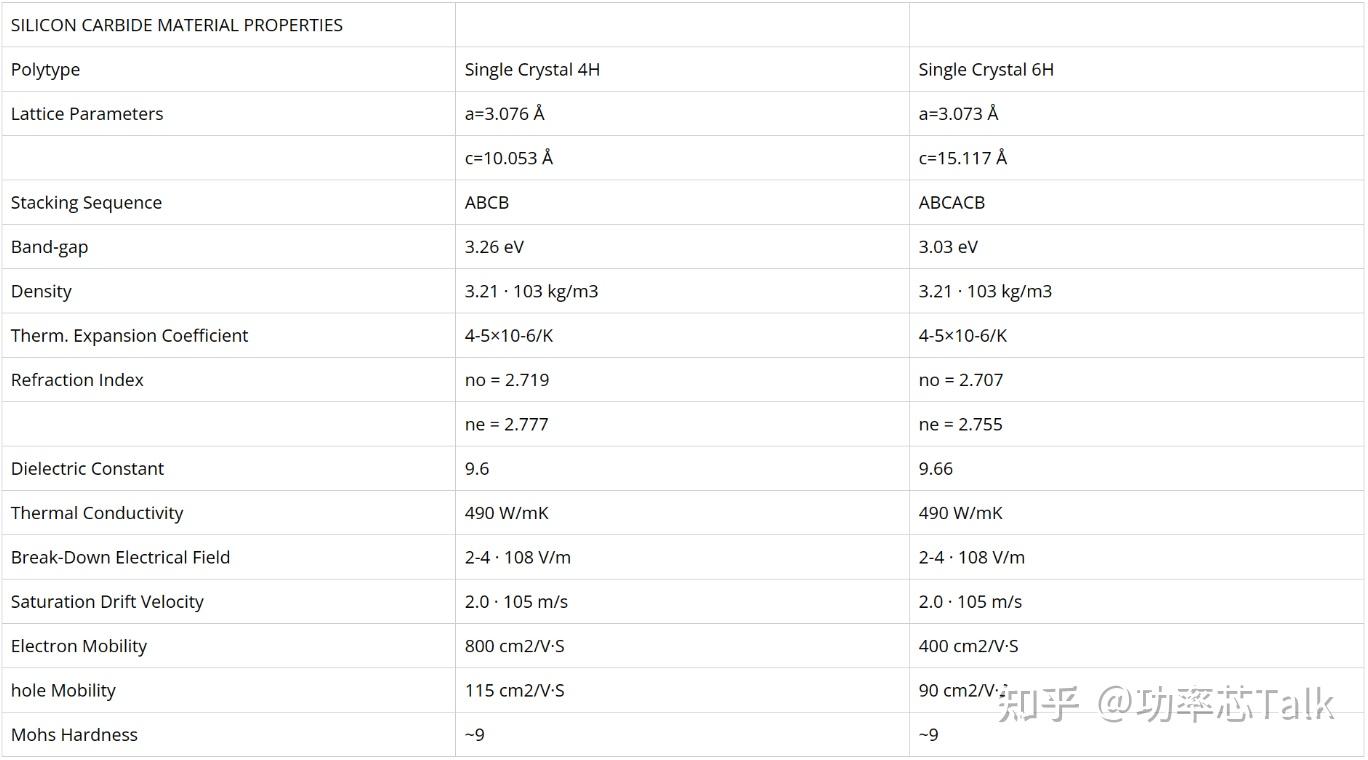Select the "Single Crystal 6H" column heading
This screenshot has height=760, width=1368.
tap(986, 69)
